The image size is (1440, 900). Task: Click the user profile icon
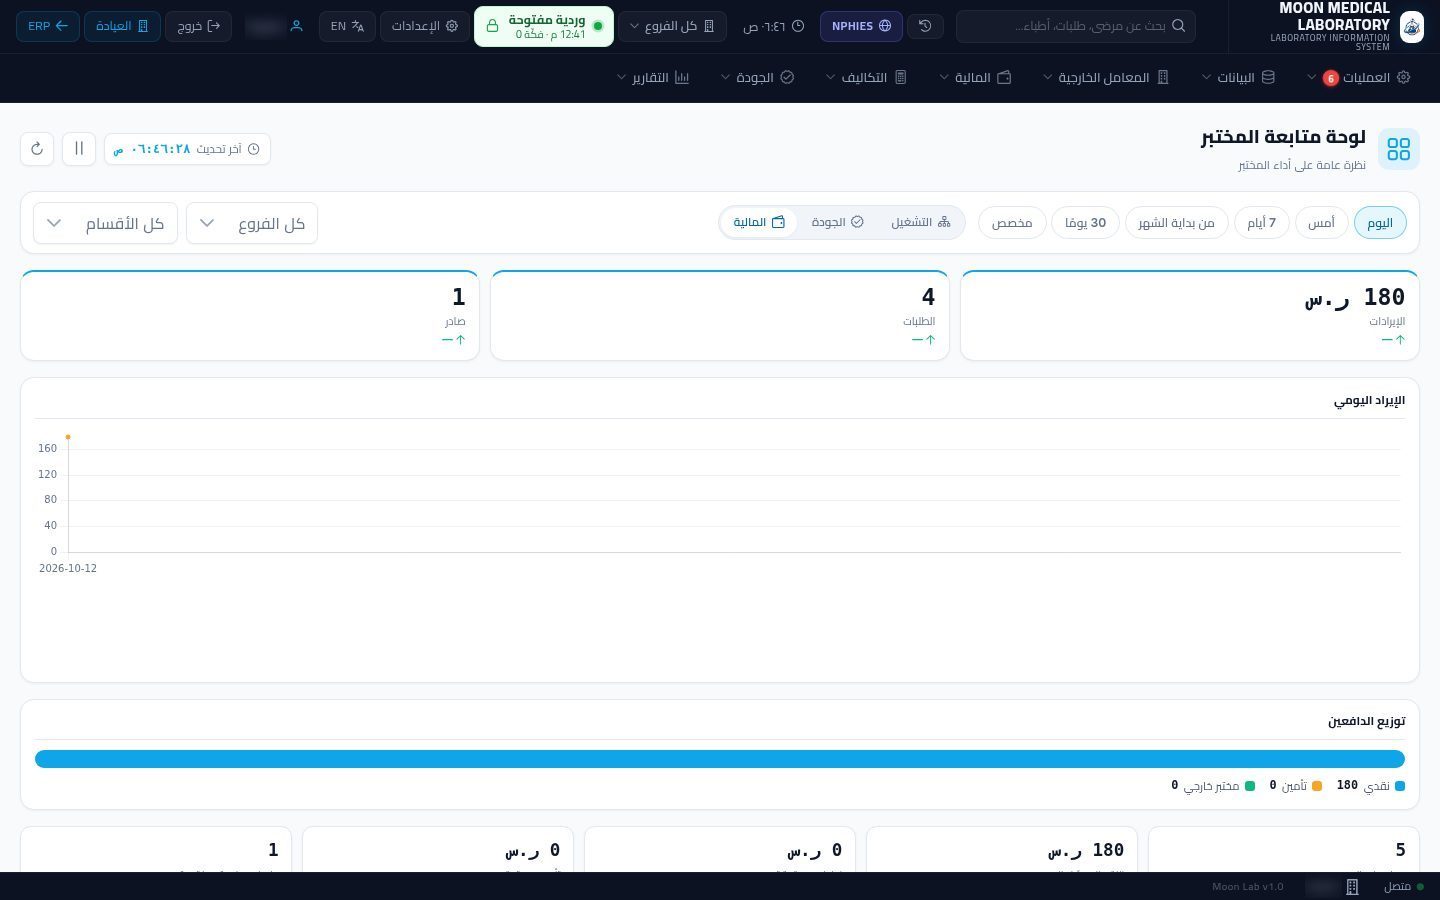[x=296, y=26]
